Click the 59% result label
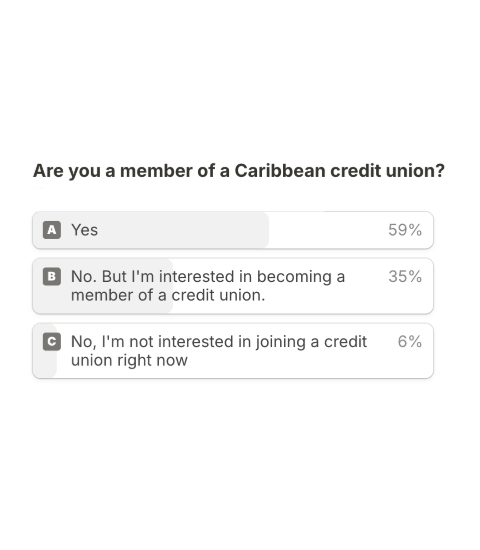This screenshot has height=550, width=480. (x=405, y=230)
